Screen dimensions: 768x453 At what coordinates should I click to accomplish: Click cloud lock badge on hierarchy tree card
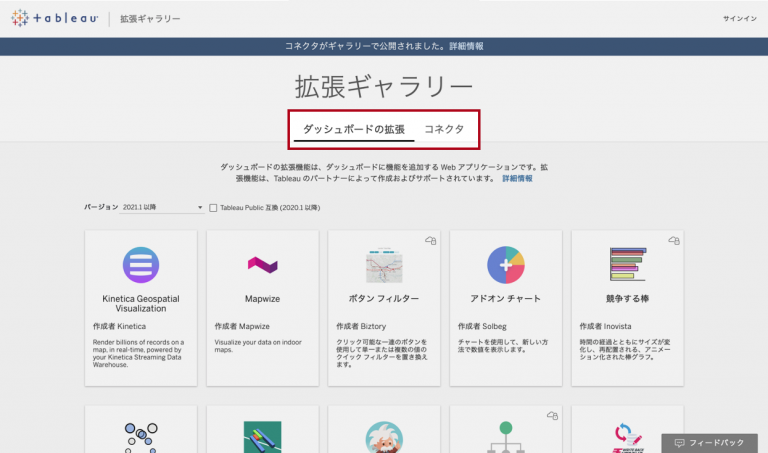552,416
